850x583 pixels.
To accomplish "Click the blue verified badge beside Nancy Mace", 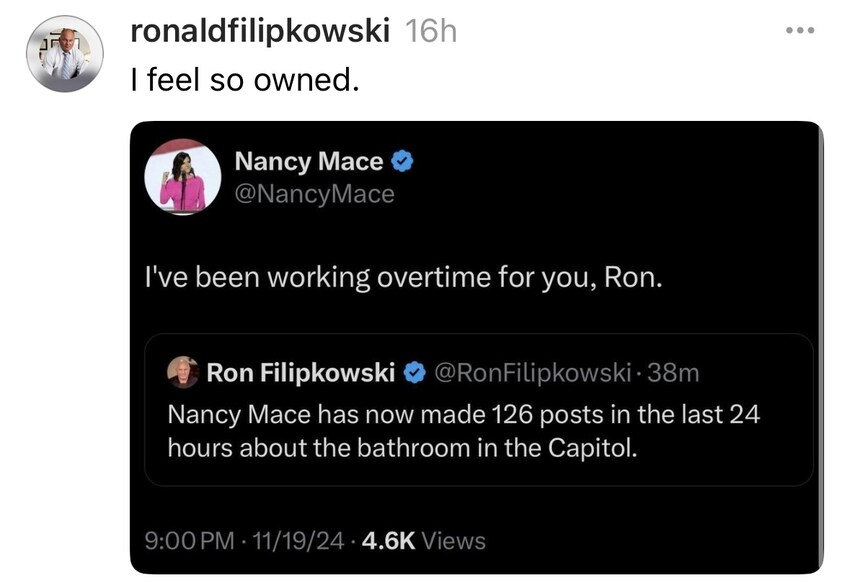I will (x=402, y=161).
